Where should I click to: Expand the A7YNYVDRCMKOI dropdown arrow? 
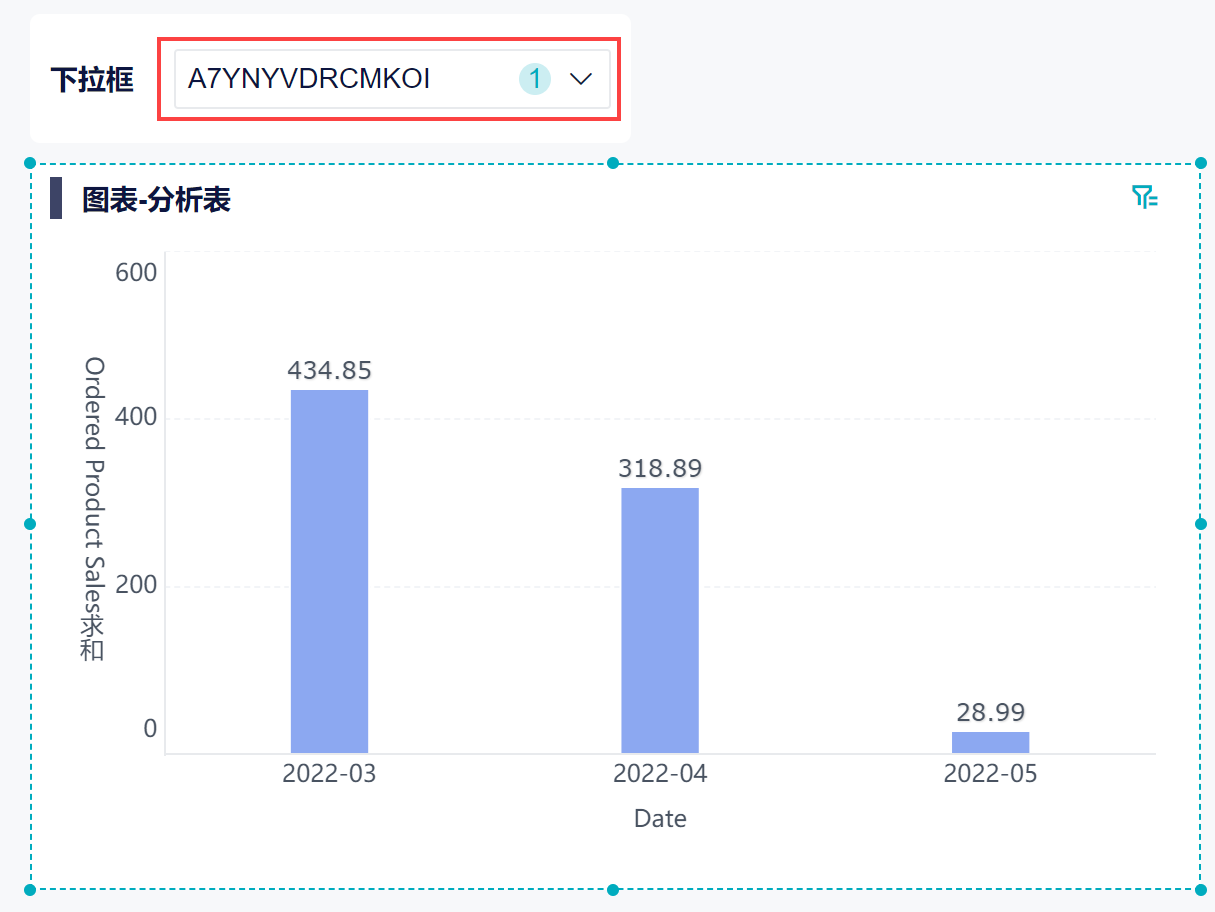[x=581, y=79]
